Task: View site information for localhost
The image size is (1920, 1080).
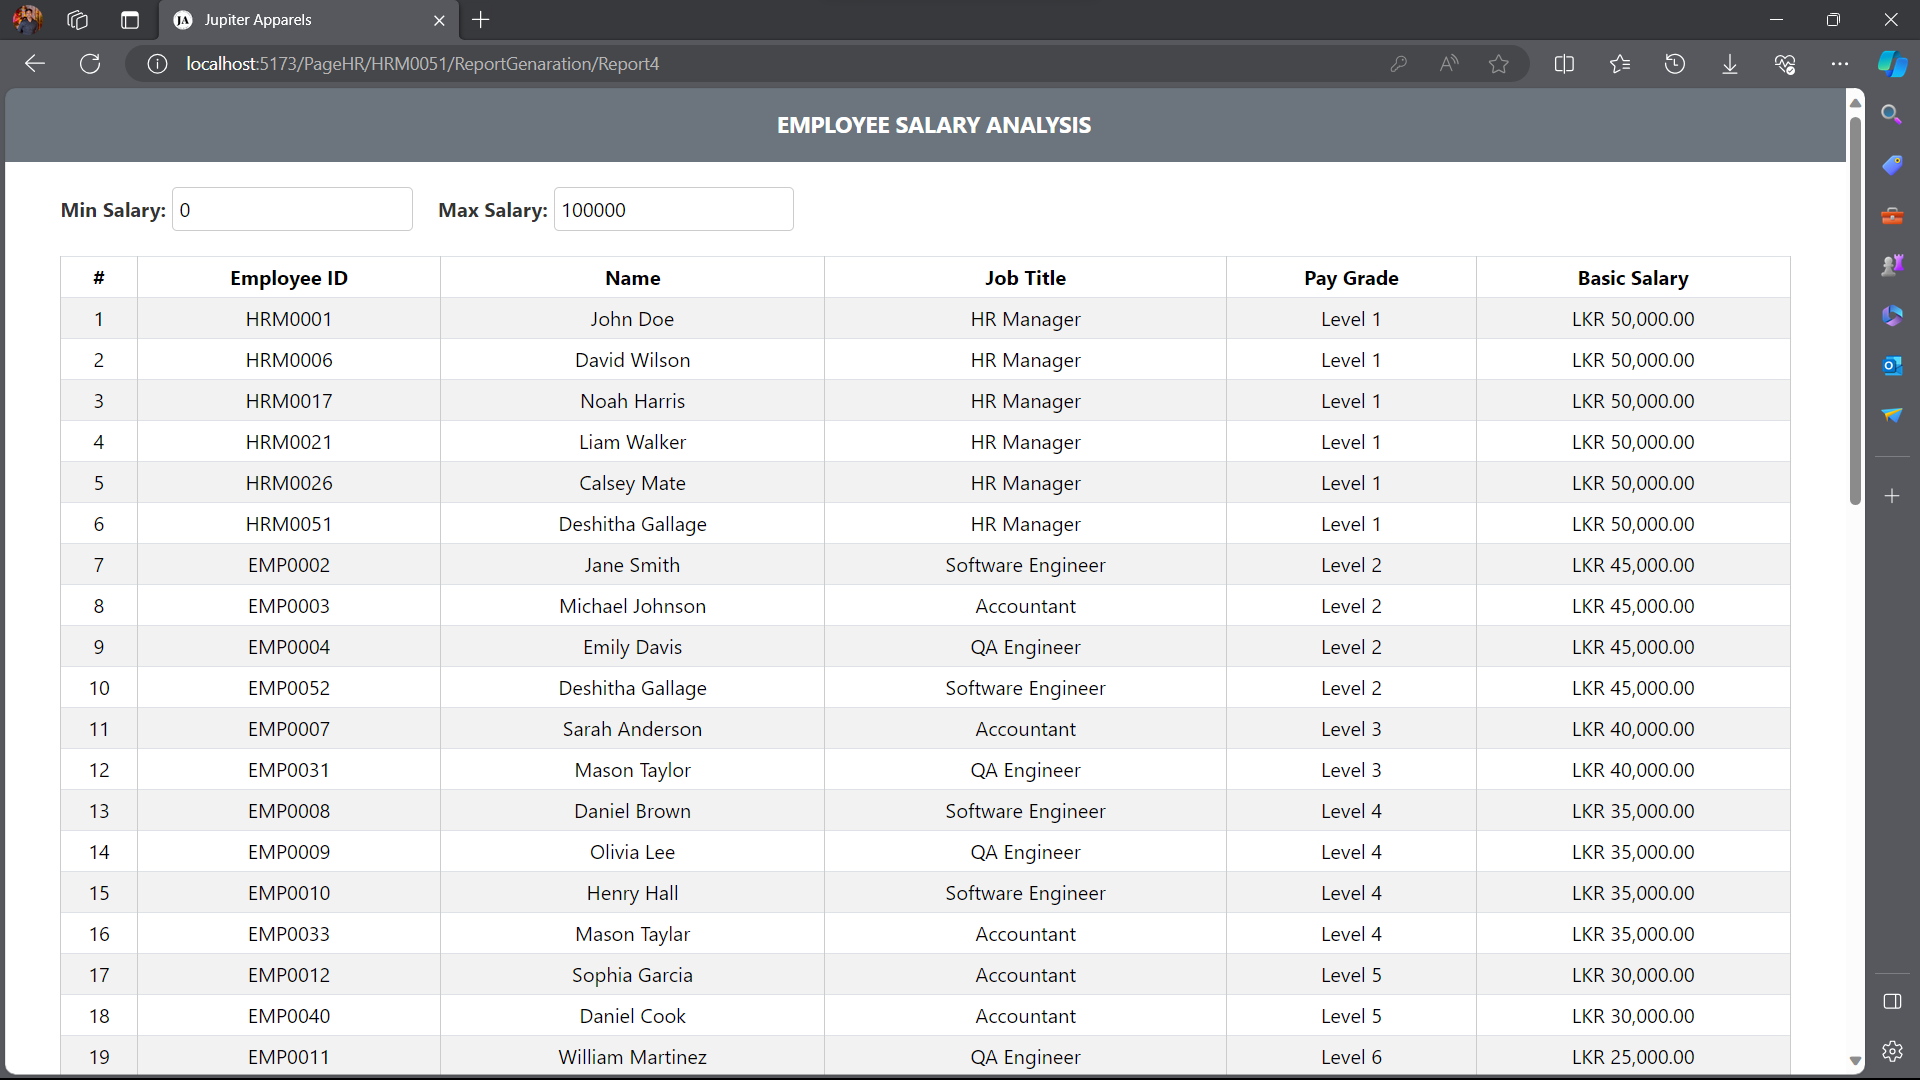Action: 157,63
